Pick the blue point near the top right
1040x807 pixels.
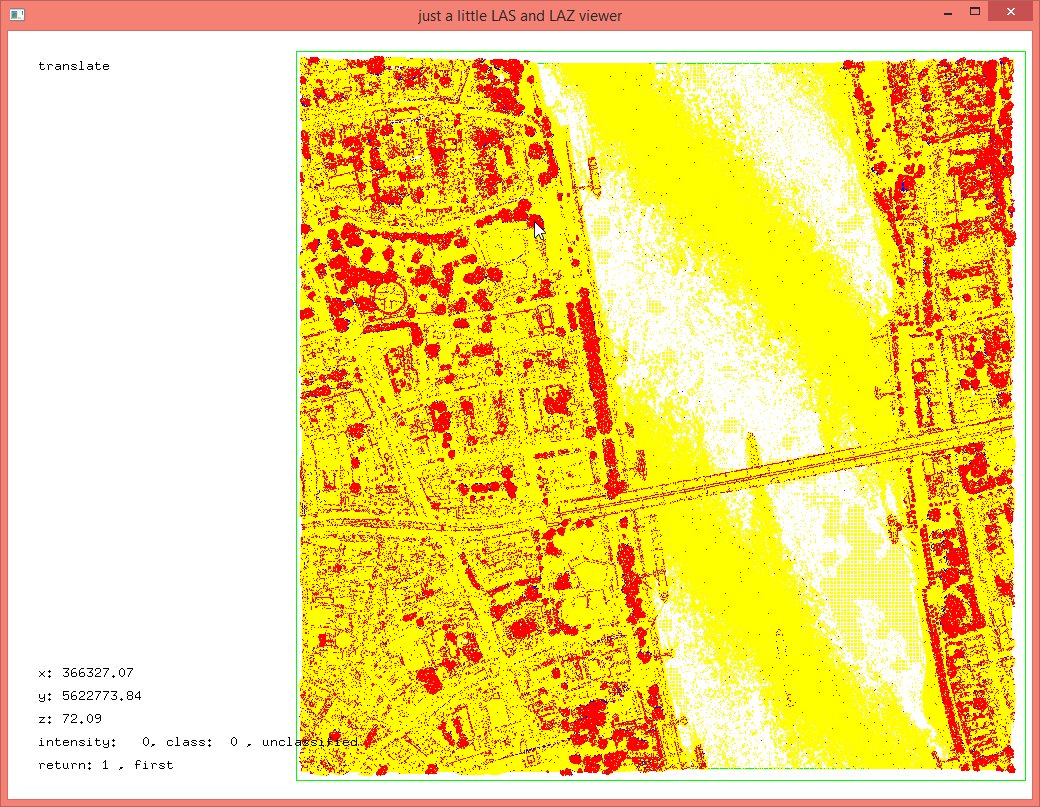pyautogui.click(x=904, y=185)
